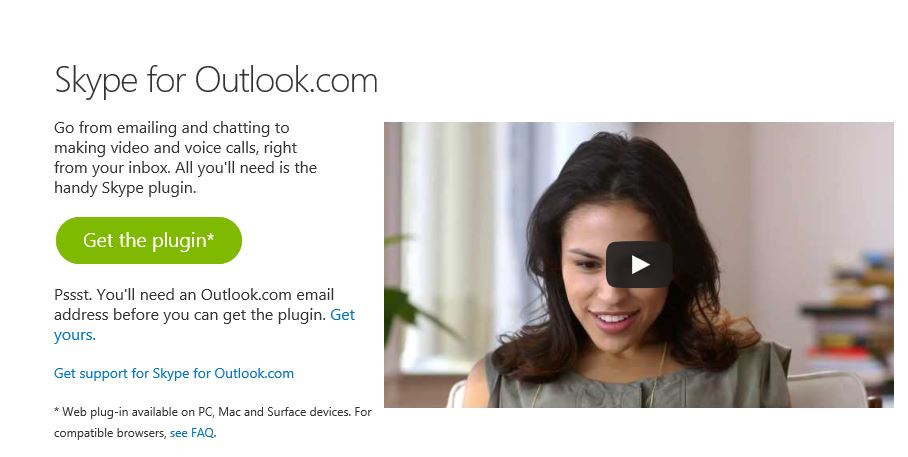This screenshot has height=457, width=908.
Task: Click the 'handy Skype plugin.' text line
Action: [x=125, y=188]
